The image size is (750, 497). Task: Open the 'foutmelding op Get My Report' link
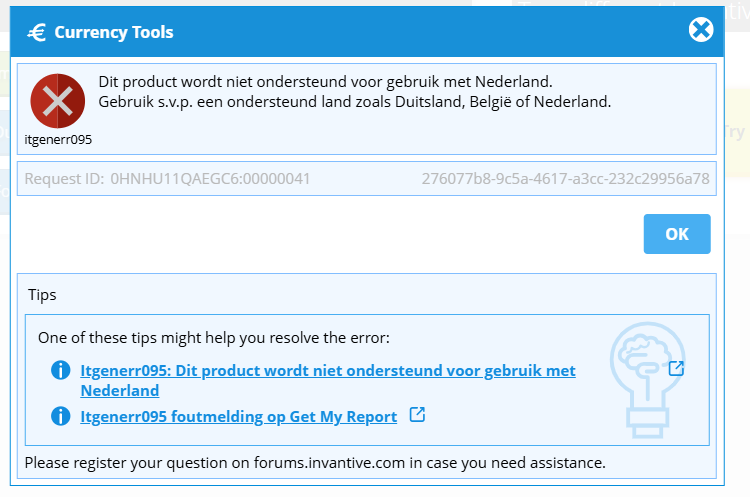click(x=239, y=416)
